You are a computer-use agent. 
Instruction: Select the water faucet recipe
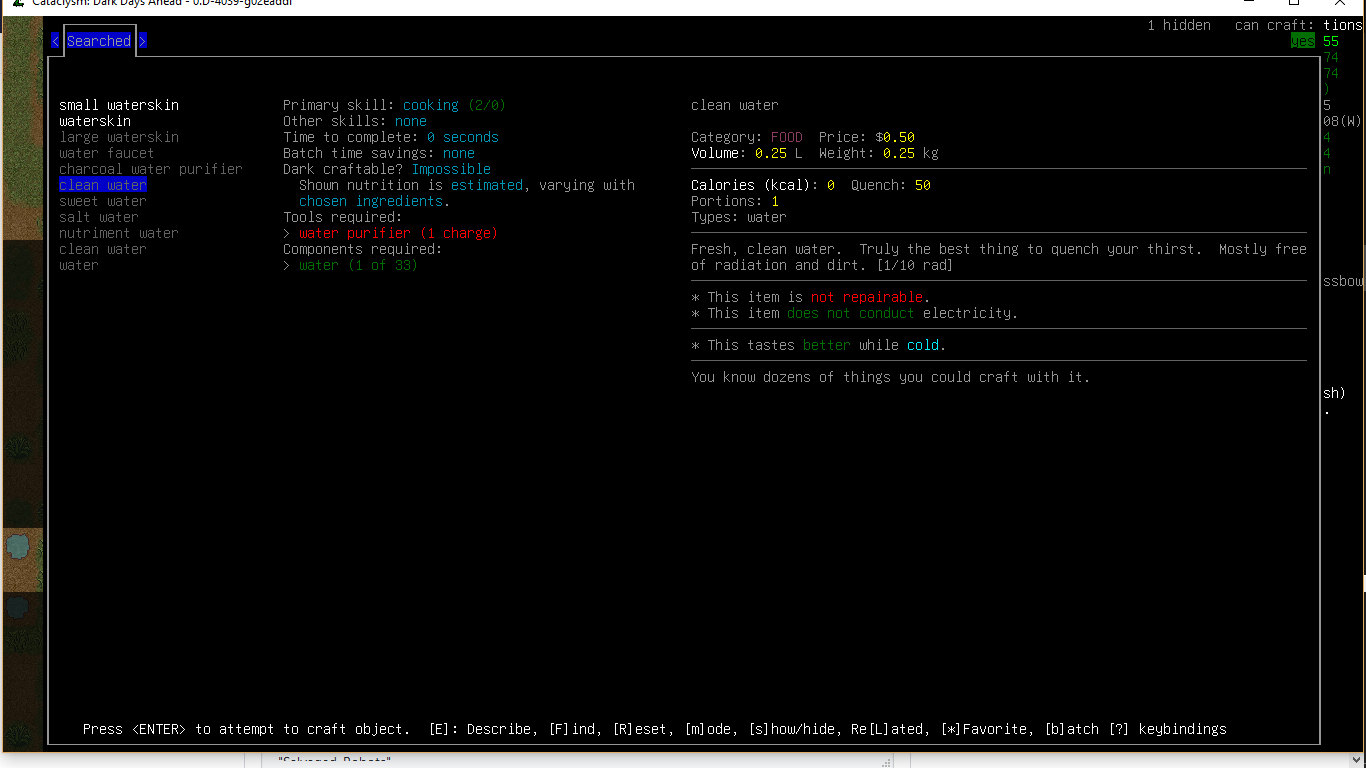(x=107, y=153)
